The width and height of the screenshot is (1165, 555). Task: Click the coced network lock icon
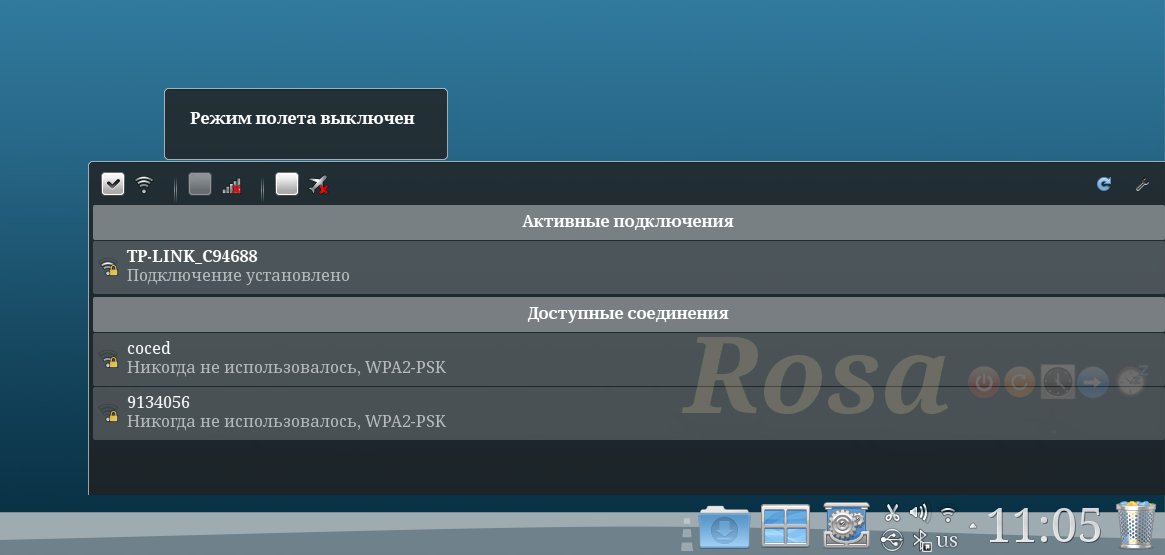click(109, 360)
